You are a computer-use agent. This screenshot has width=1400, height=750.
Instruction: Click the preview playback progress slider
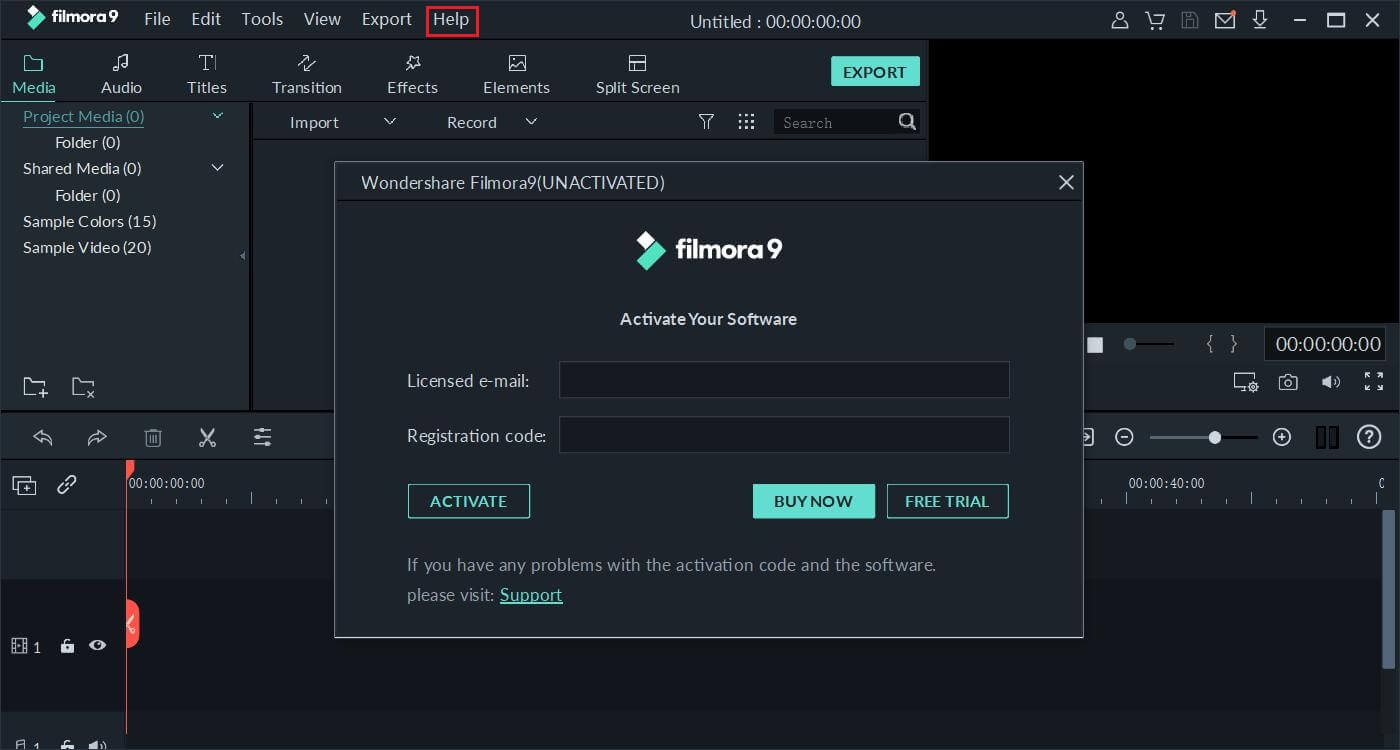(x=1149, y=344)
